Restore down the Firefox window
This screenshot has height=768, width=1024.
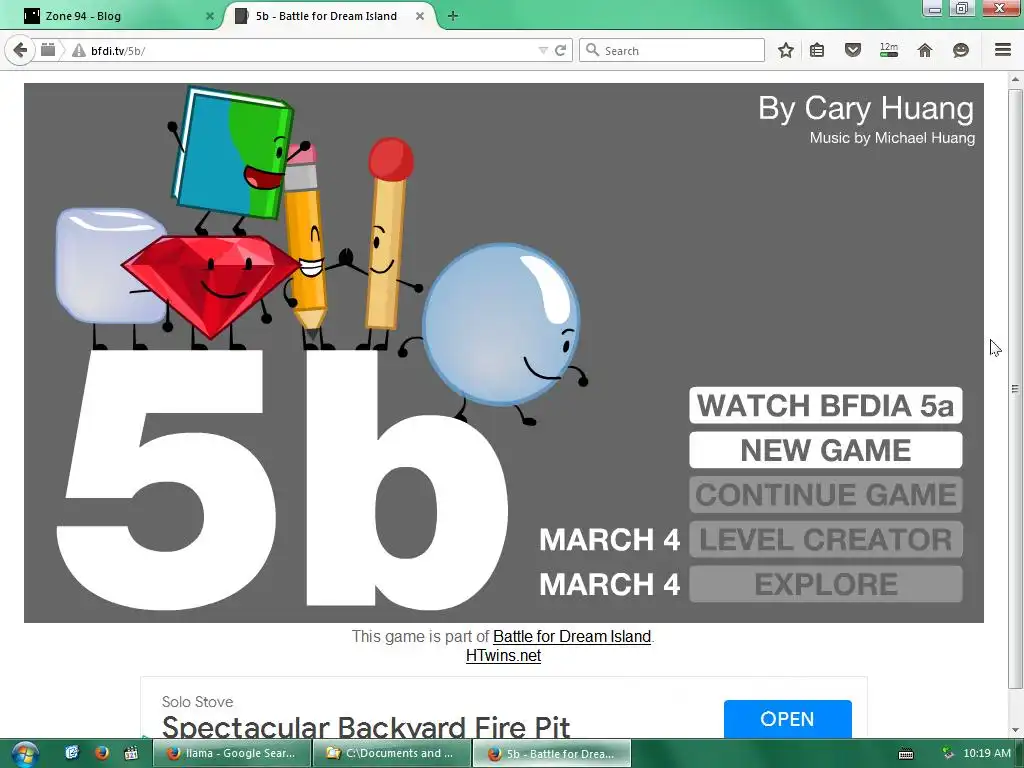(x=962, y=8)
